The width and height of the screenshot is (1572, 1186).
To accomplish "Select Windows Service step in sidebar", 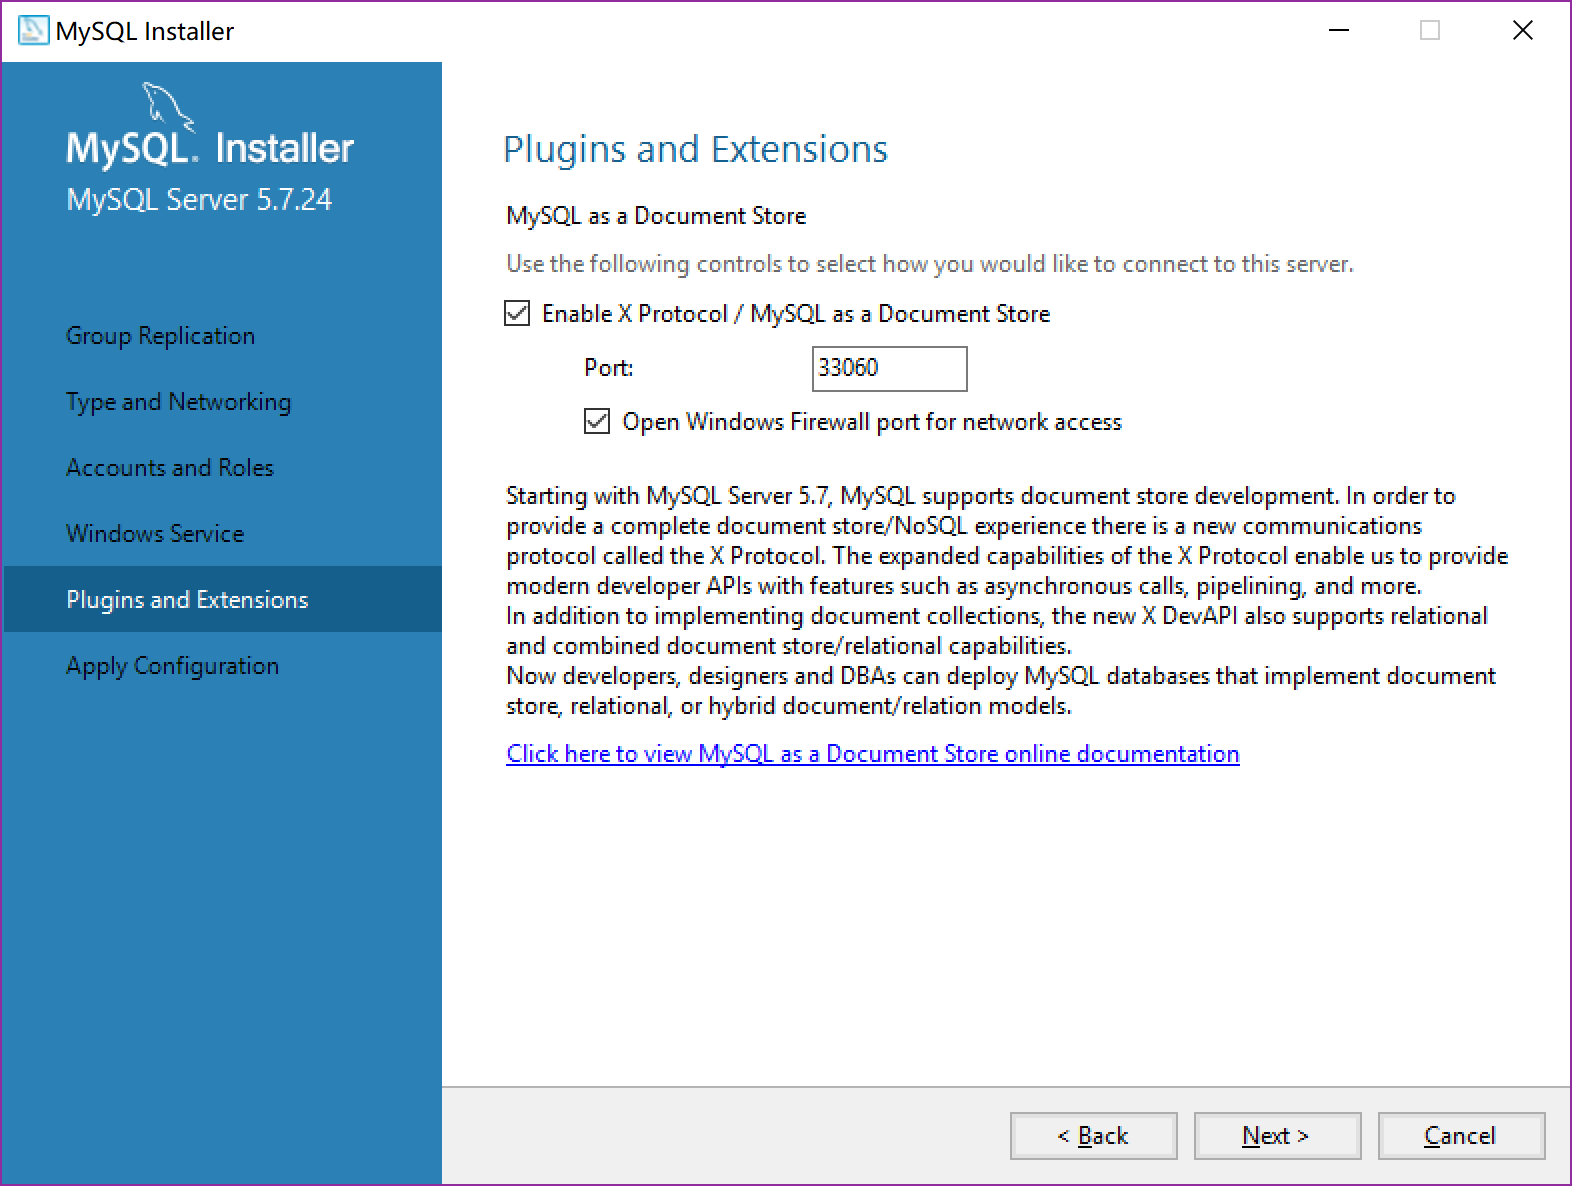I will coord(155,534).
